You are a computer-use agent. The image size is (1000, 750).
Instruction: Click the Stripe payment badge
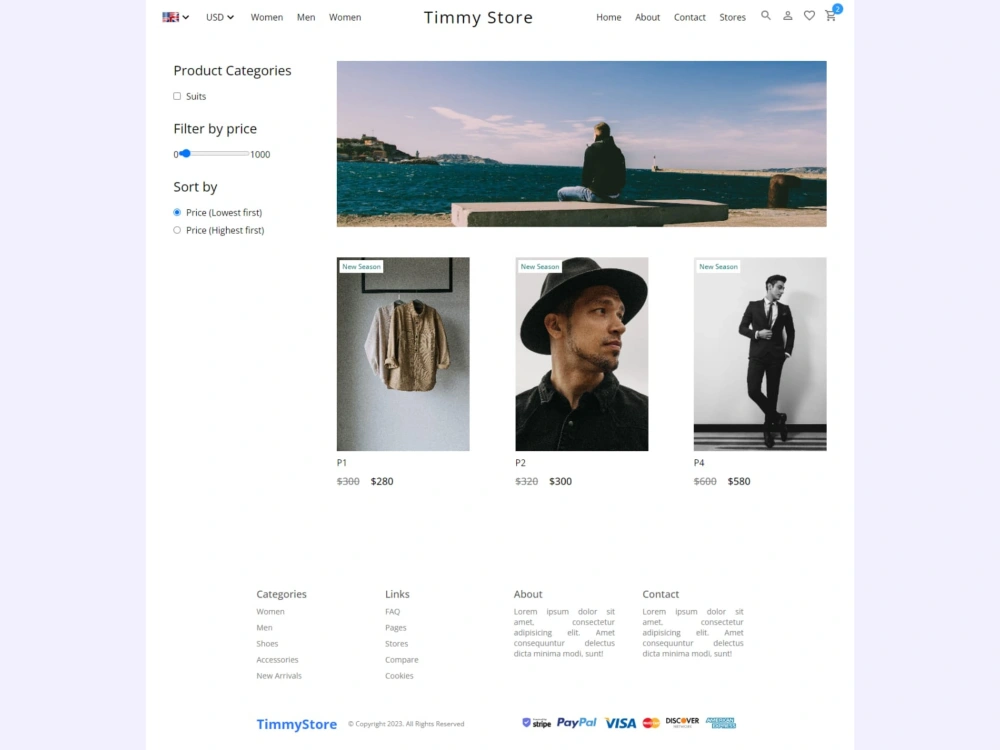(x=535, y=722)
